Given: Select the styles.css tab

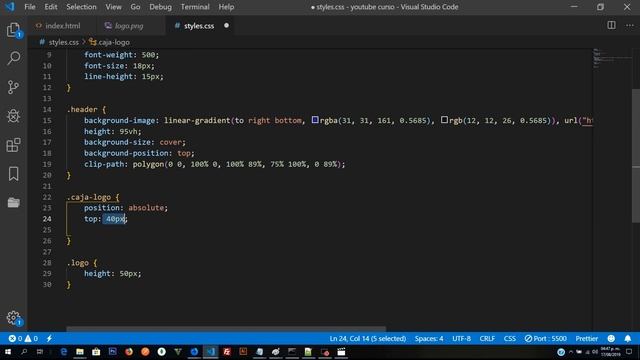Looking at the screenshot, I should pyautogui.click(x=199, y=26).
